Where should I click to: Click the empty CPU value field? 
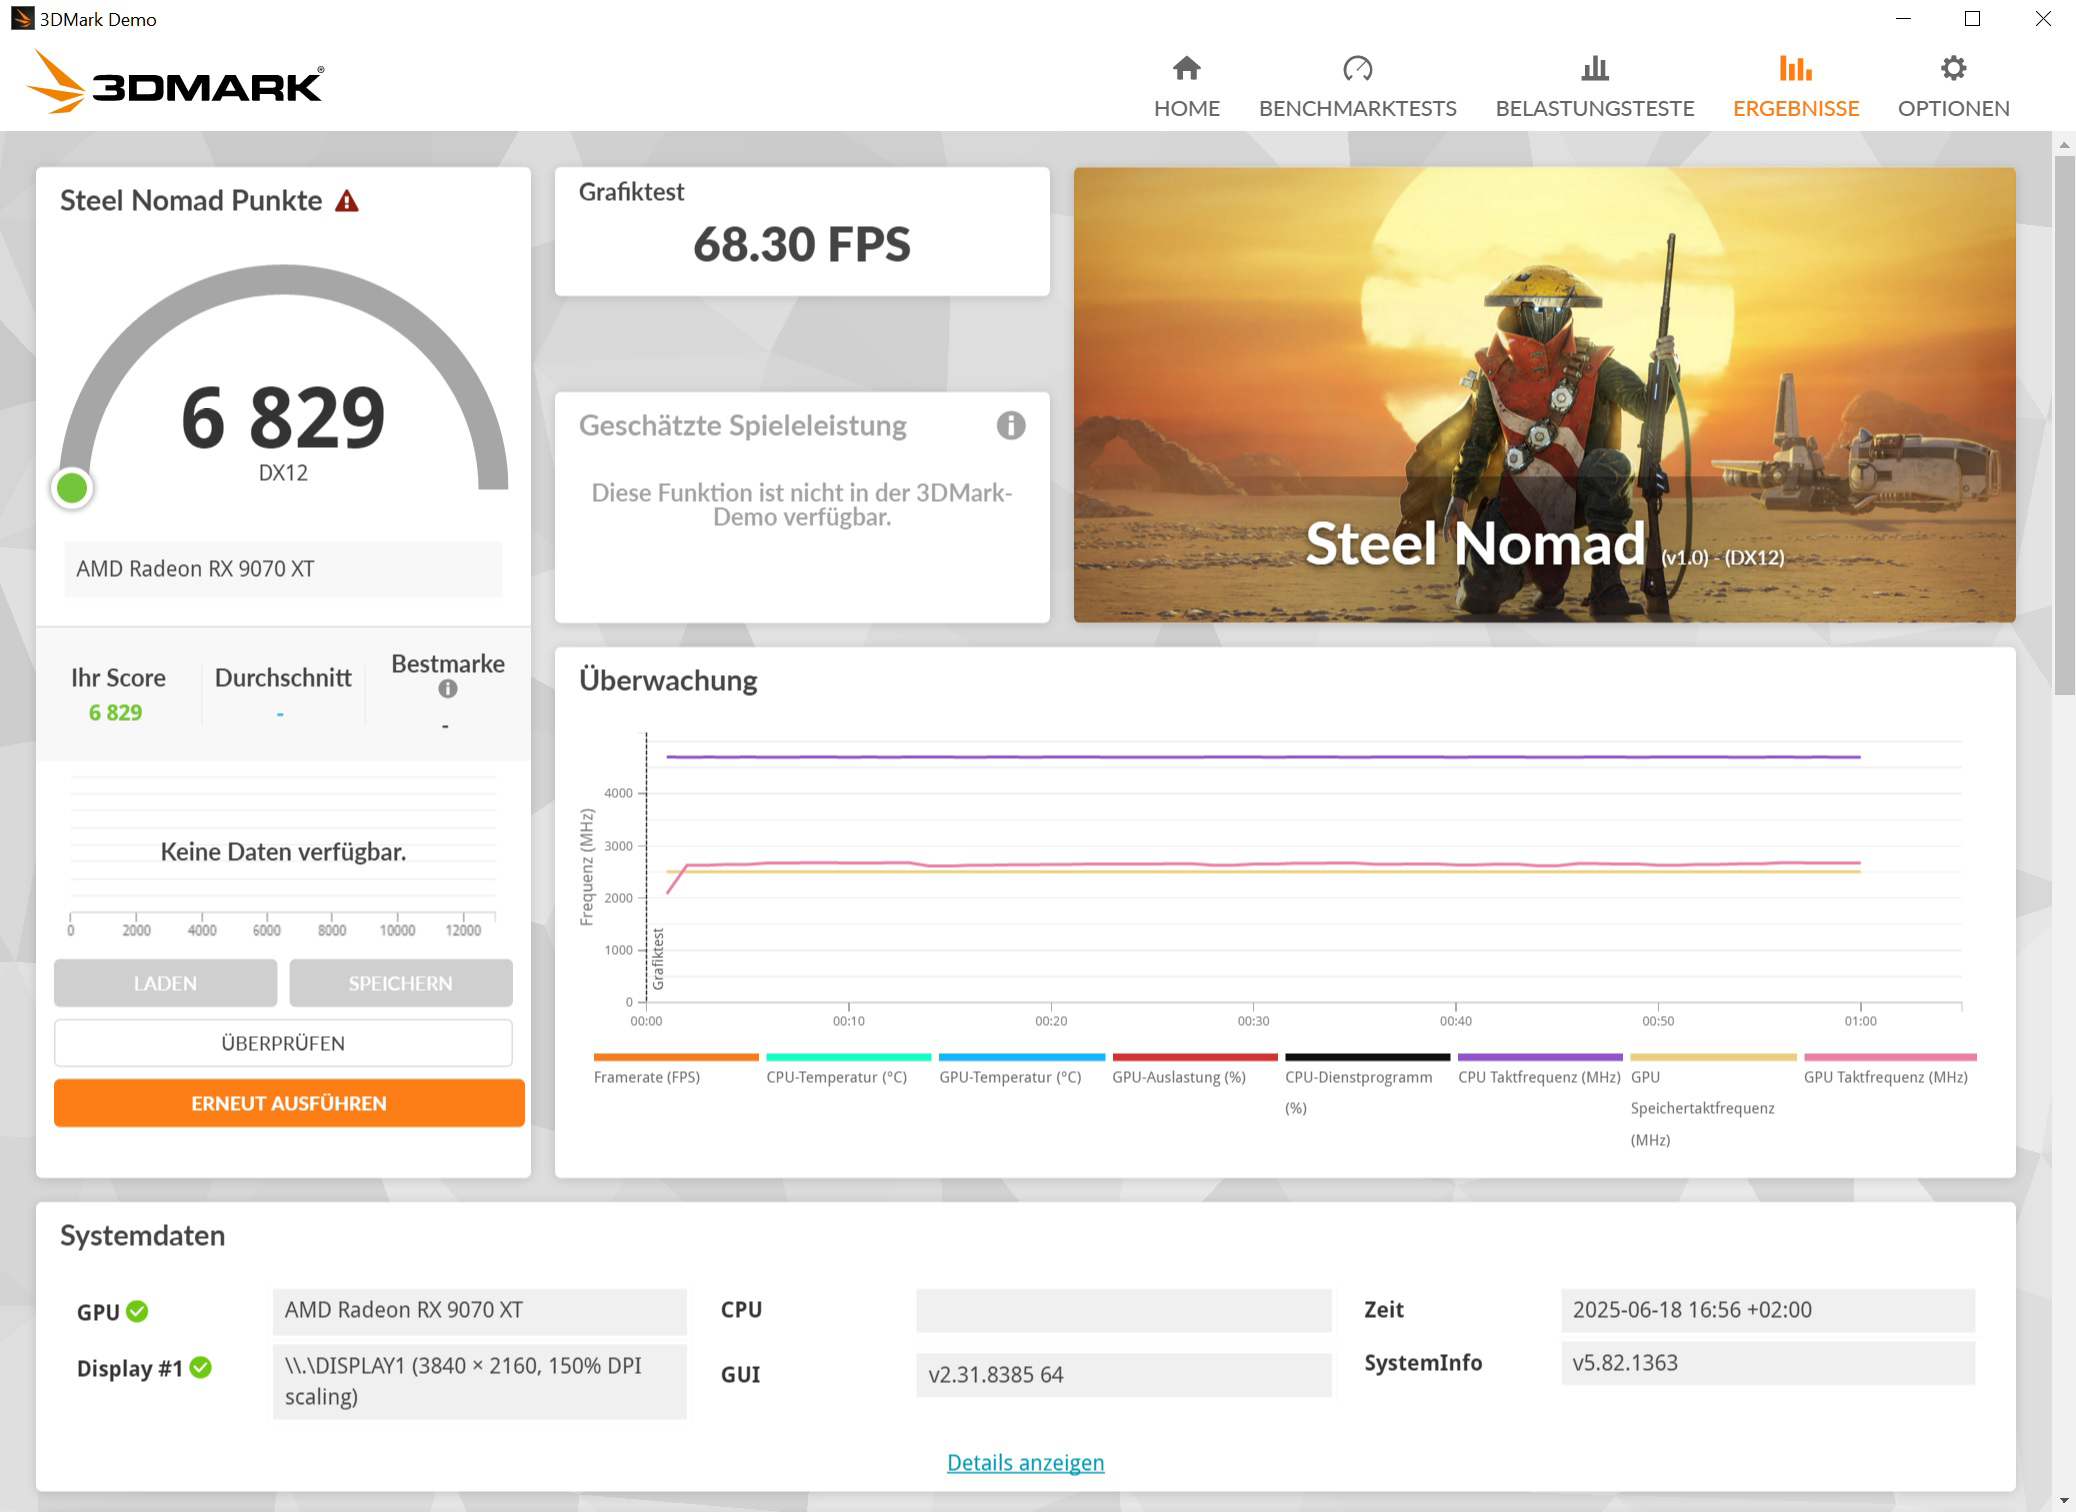(x=1123, y=1310)
